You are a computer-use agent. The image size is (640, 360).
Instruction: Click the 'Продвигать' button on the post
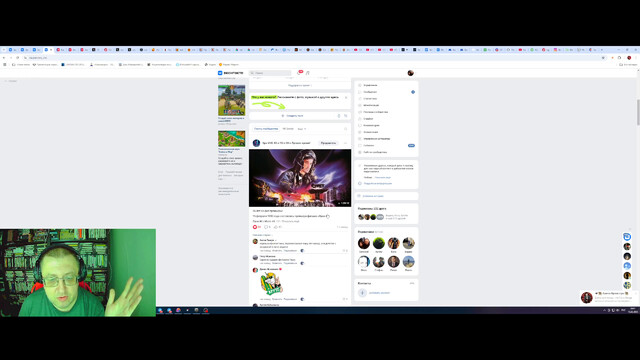328,143
